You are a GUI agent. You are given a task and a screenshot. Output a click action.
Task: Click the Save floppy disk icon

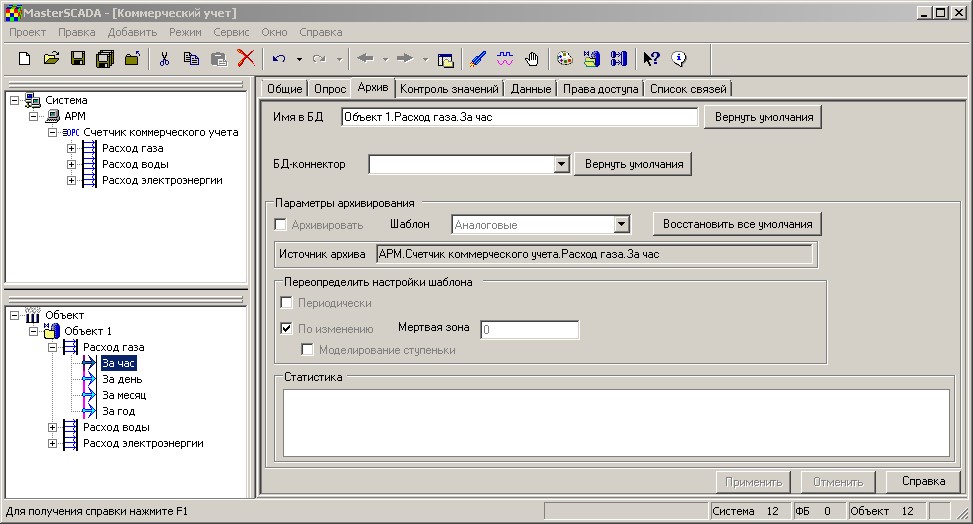[78, 59]
